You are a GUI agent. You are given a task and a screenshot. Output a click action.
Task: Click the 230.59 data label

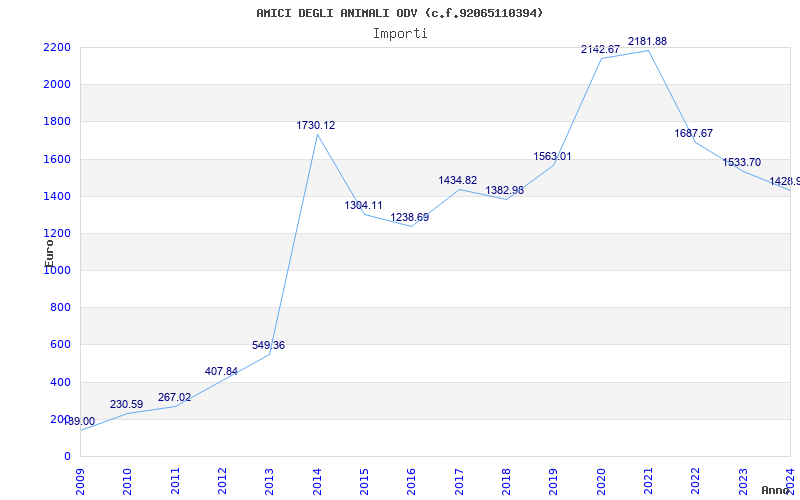127,405
